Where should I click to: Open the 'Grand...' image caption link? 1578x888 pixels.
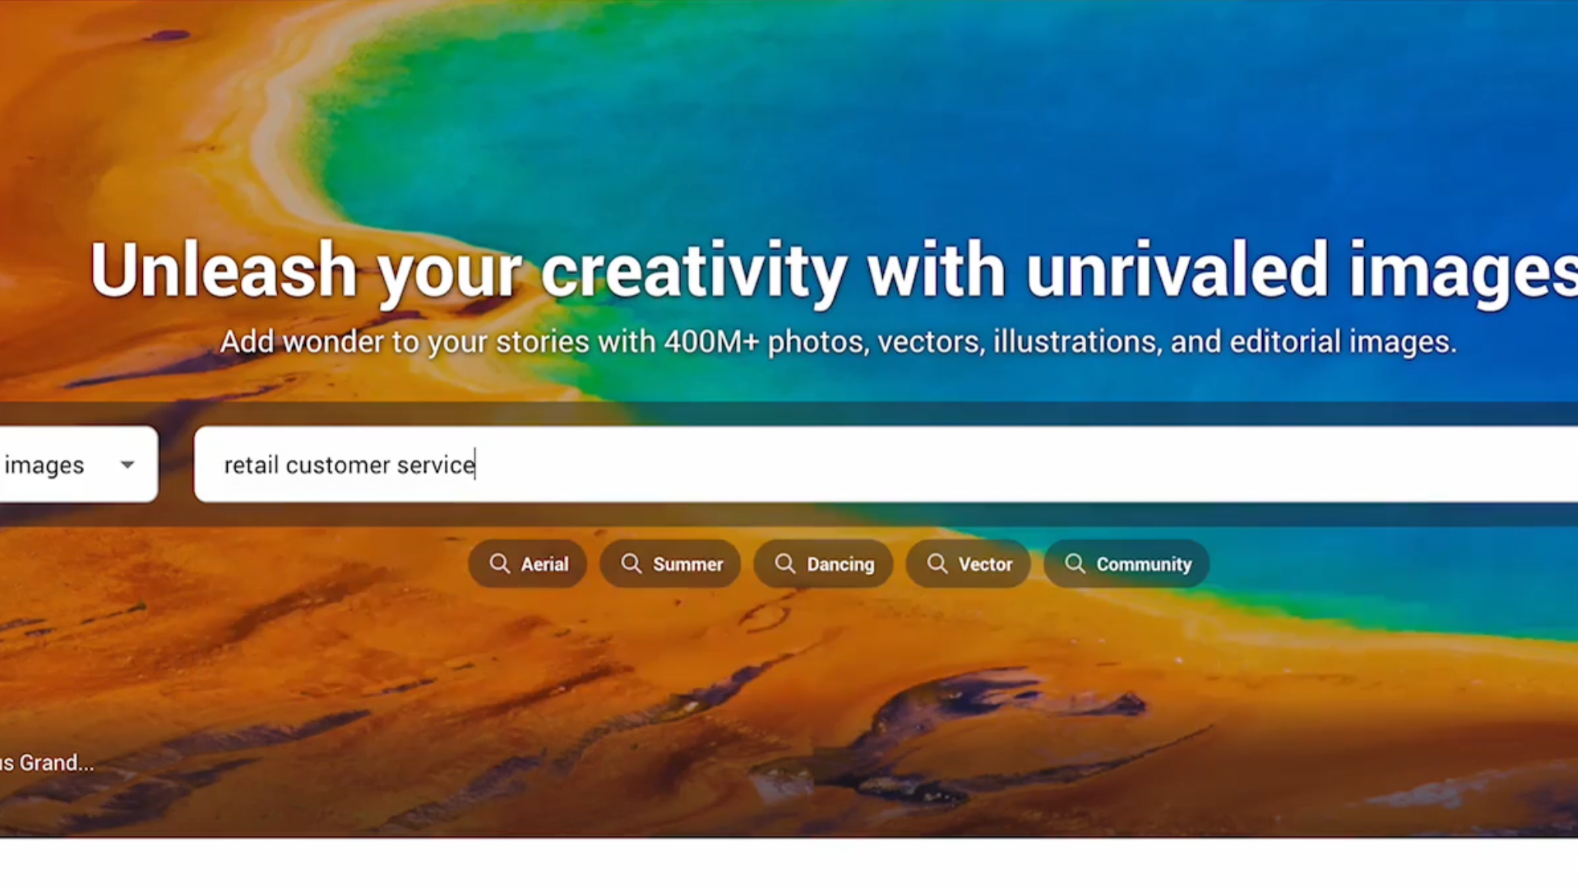[47, 763]
